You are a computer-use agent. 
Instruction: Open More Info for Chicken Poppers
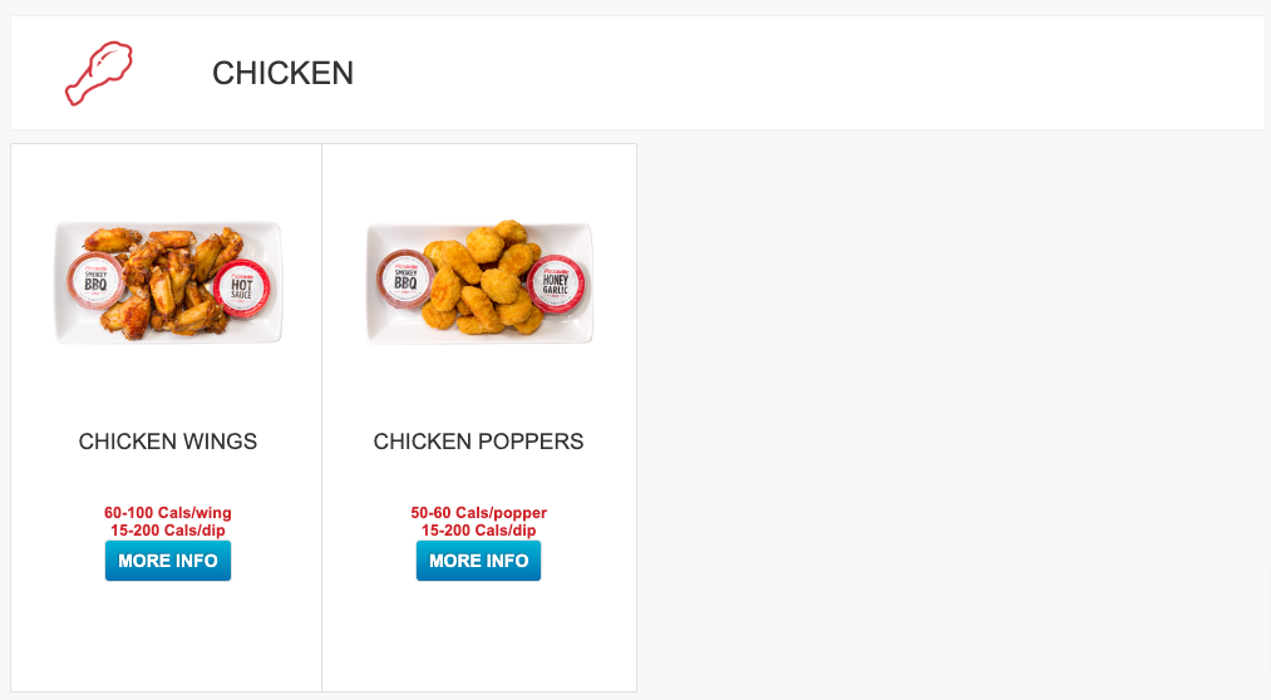pos(479,561)
